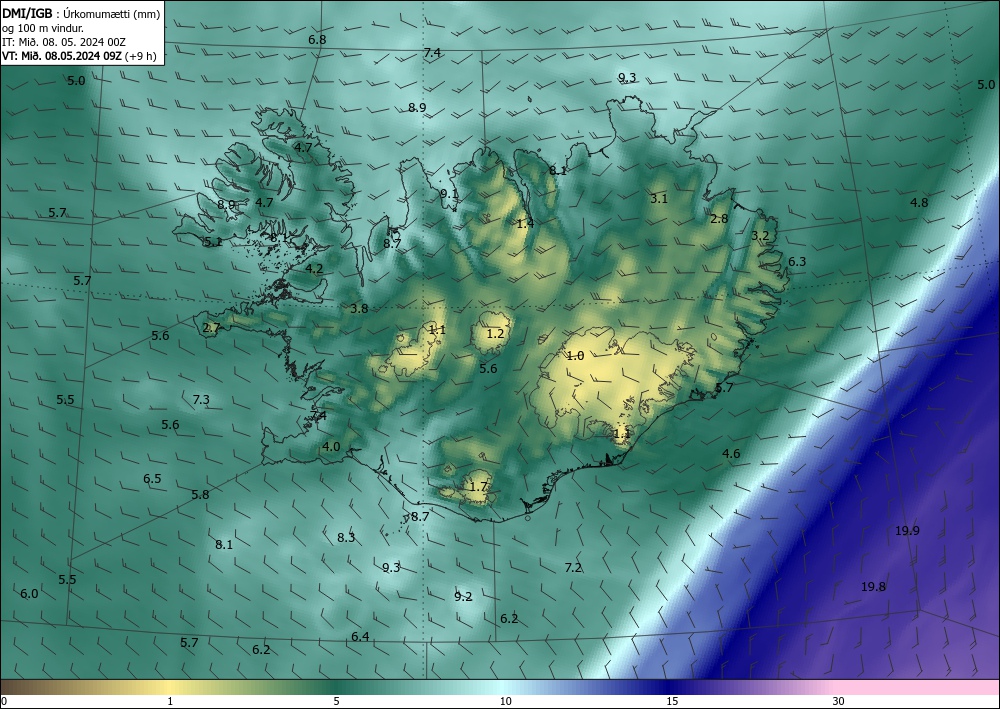Image resolution: width=1000 pixels, height=709 pixels.
Task: Click the 4.8 value on the map
Action: pyautogui.click(x=919, y=202)
